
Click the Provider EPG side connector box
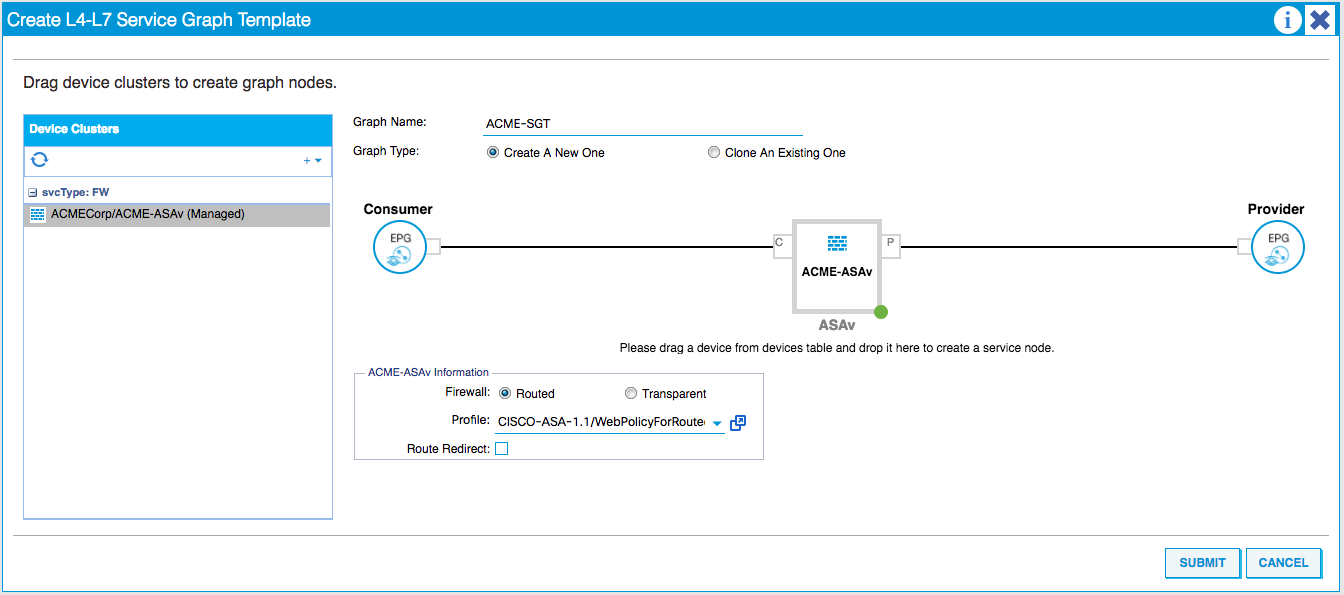click(1245, 246)
